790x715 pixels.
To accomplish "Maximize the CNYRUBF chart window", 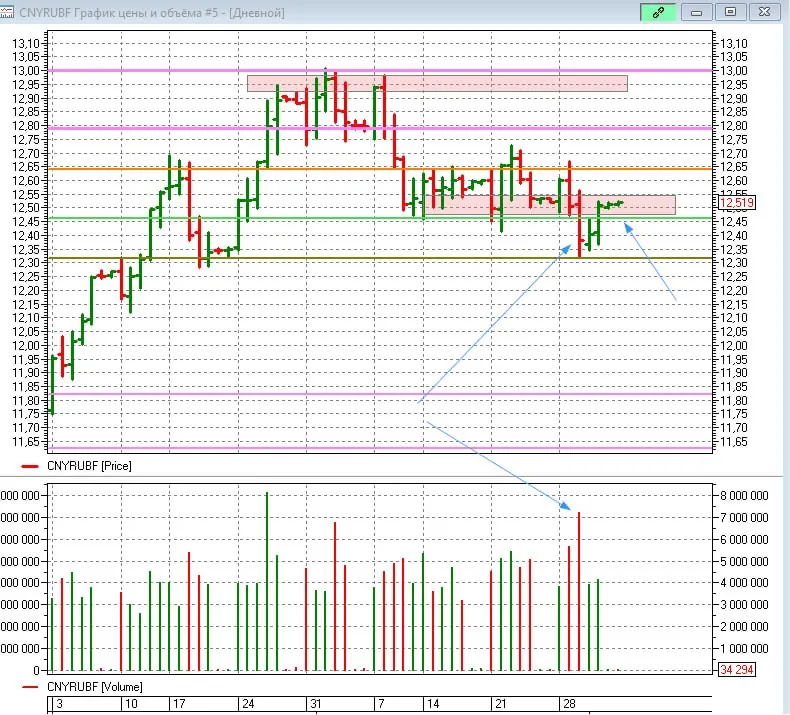I will [730, 12].
